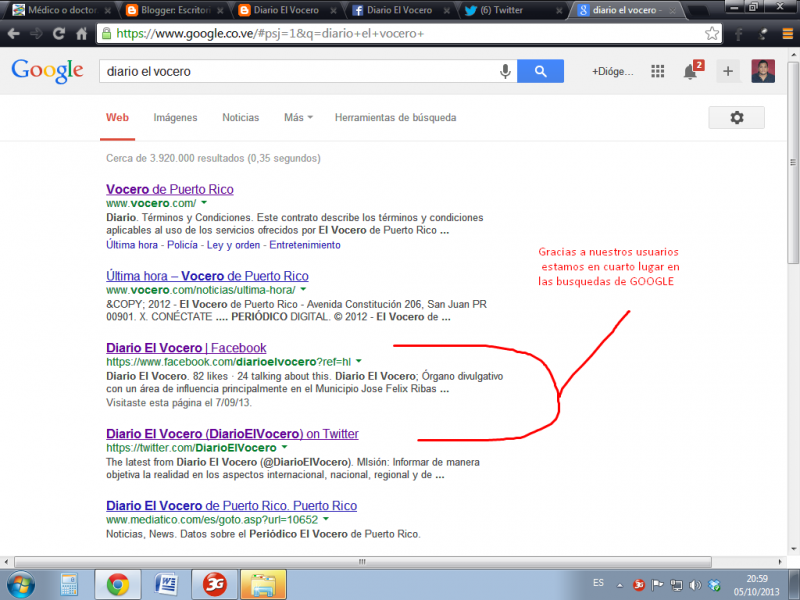
Task: Click the ES language indicator in tray
Action: tap(598, 583)
